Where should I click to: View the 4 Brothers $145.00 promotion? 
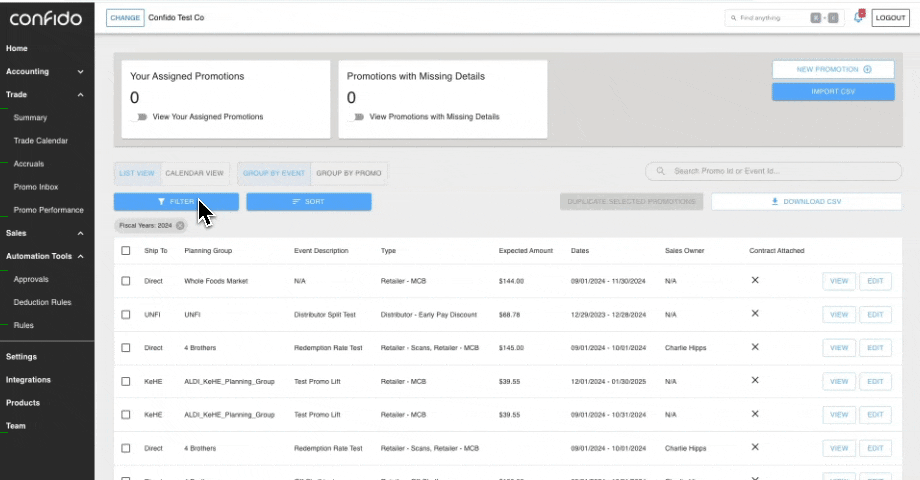pyautogui.click(x=839, y=348)
